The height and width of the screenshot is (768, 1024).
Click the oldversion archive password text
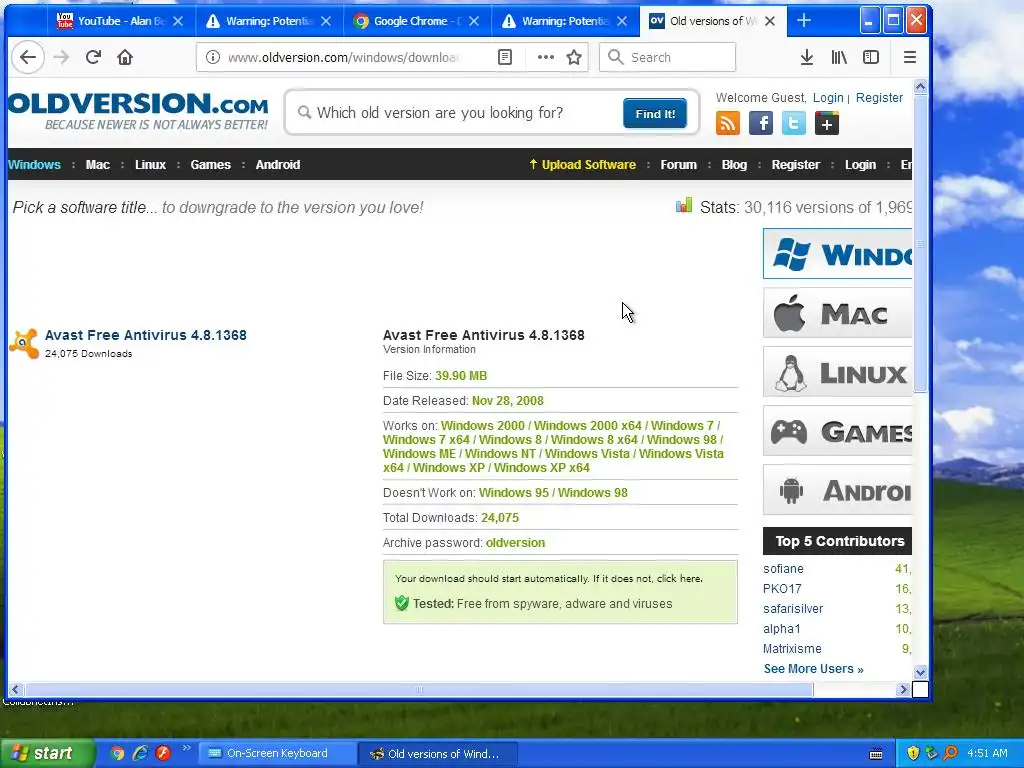tap(515, 543)
